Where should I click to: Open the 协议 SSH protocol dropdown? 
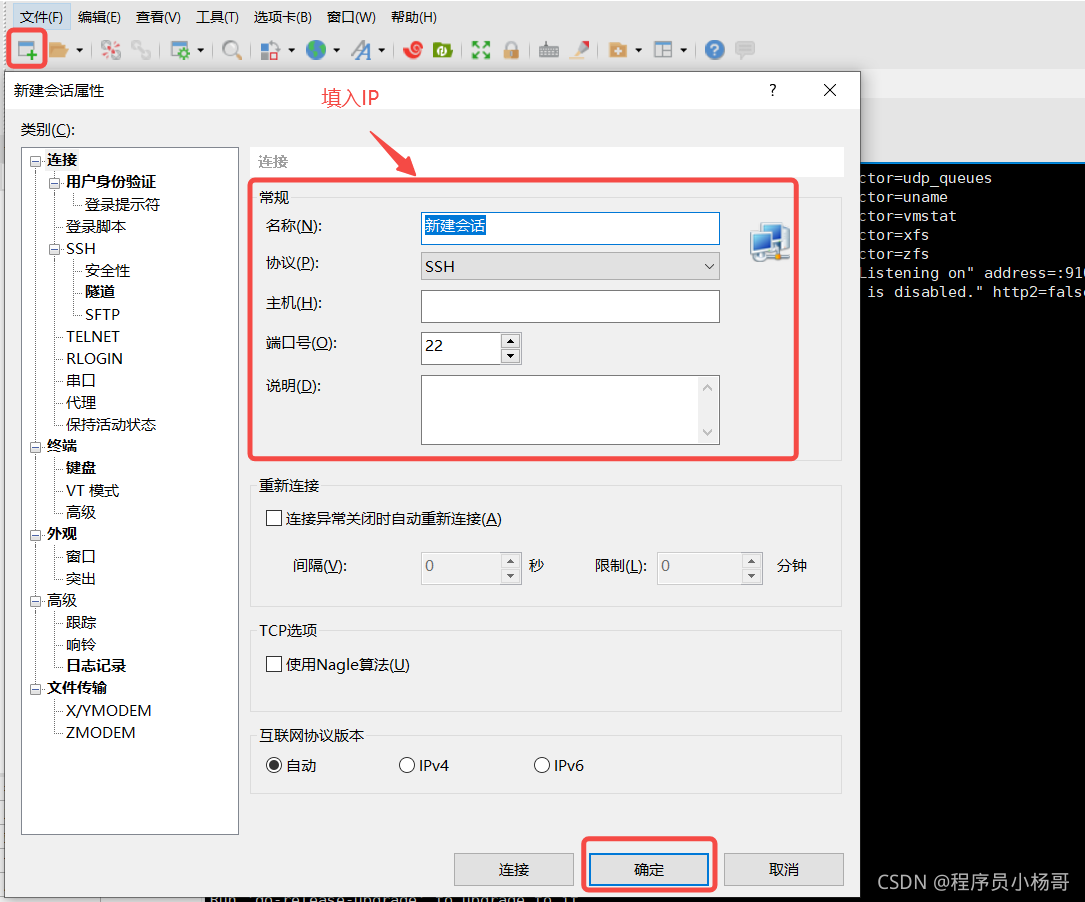(x=570, y=266)
